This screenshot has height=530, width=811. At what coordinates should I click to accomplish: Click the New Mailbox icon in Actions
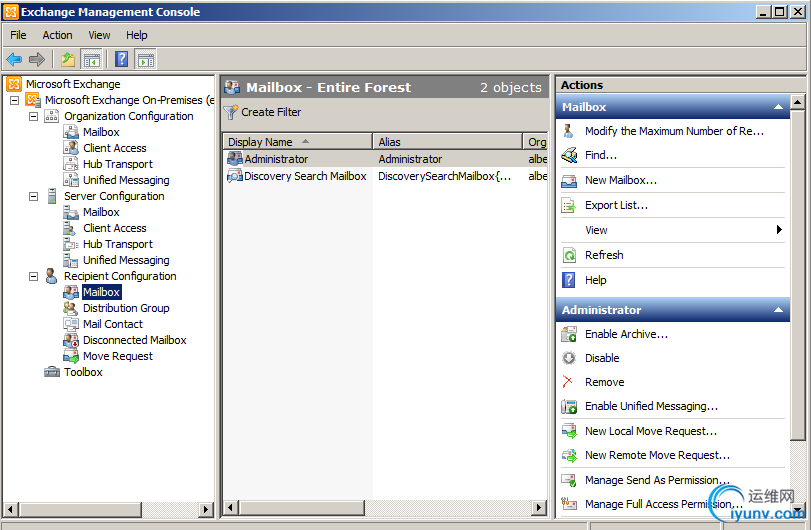click(569, 180)
